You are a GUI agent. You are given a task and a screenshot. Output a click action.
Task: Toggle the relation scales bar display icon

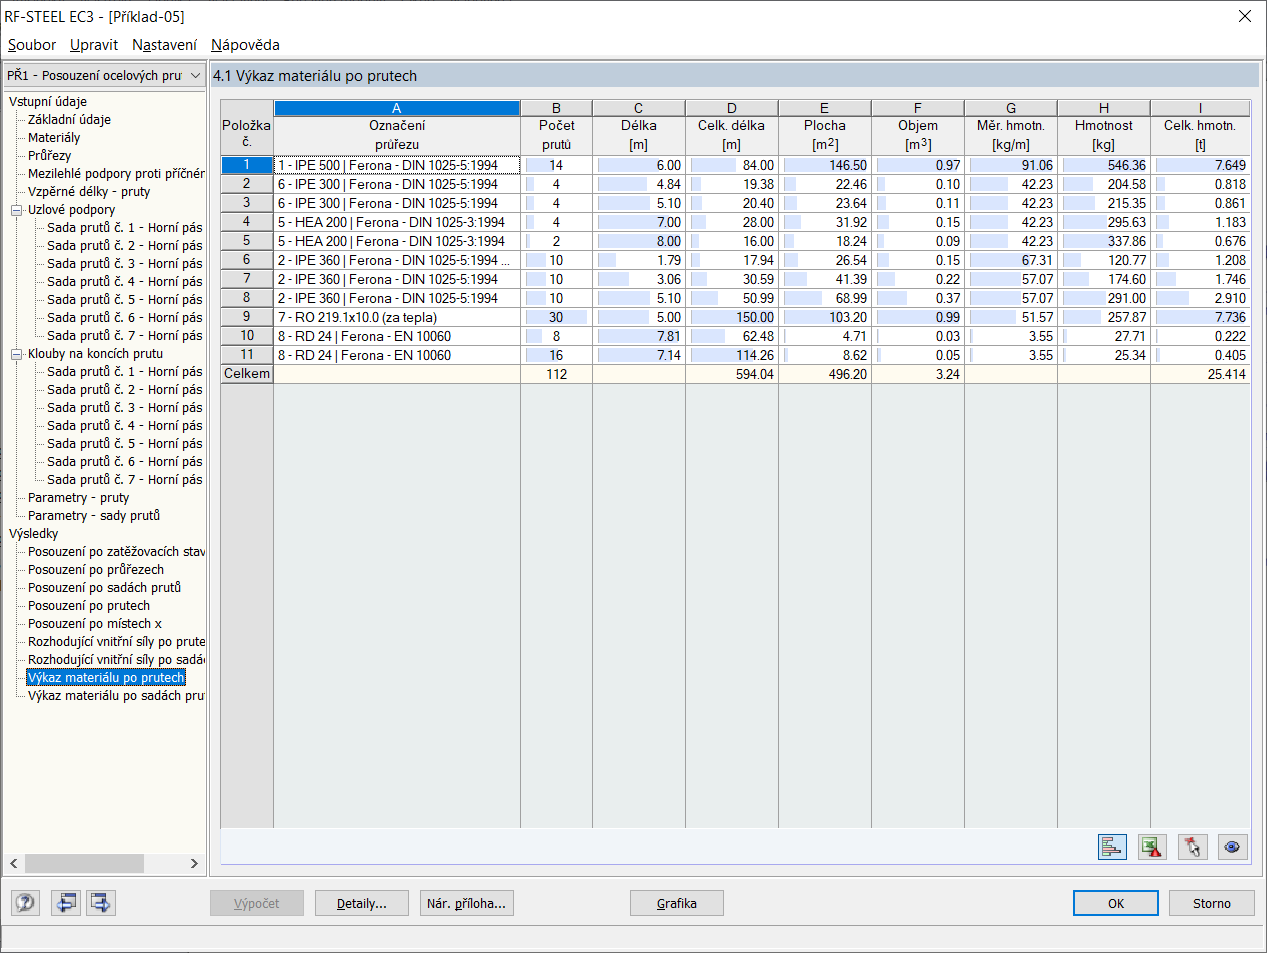click(1112, 847)
